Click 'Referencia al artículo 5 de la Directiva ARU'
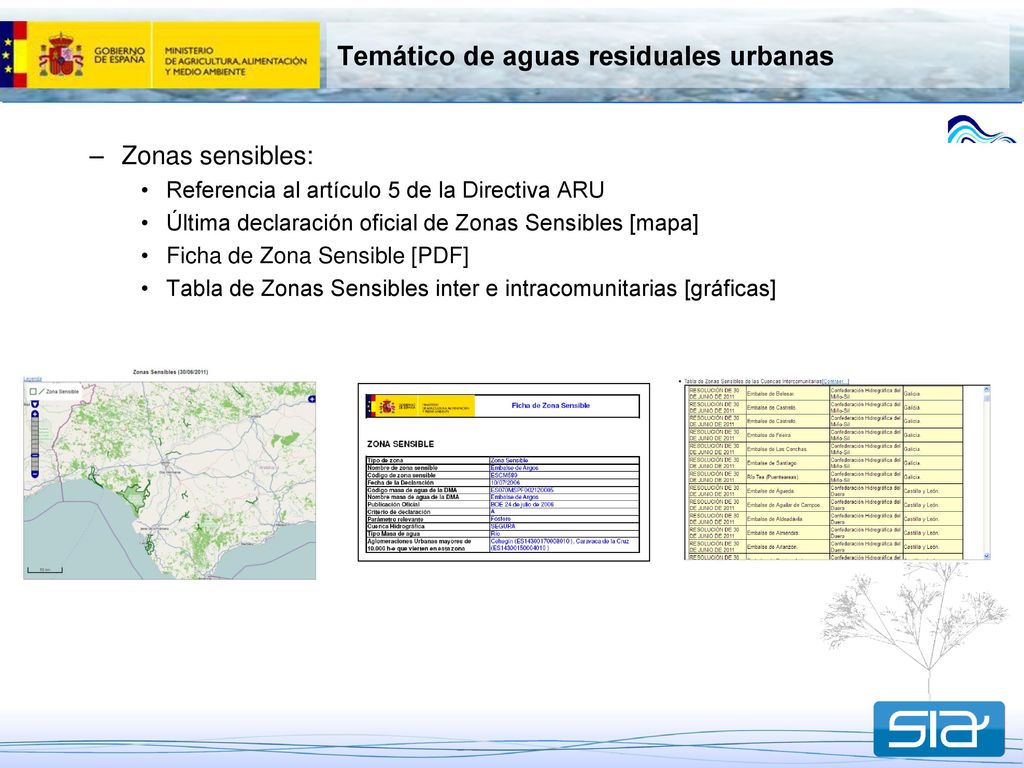 coord(385,190)
